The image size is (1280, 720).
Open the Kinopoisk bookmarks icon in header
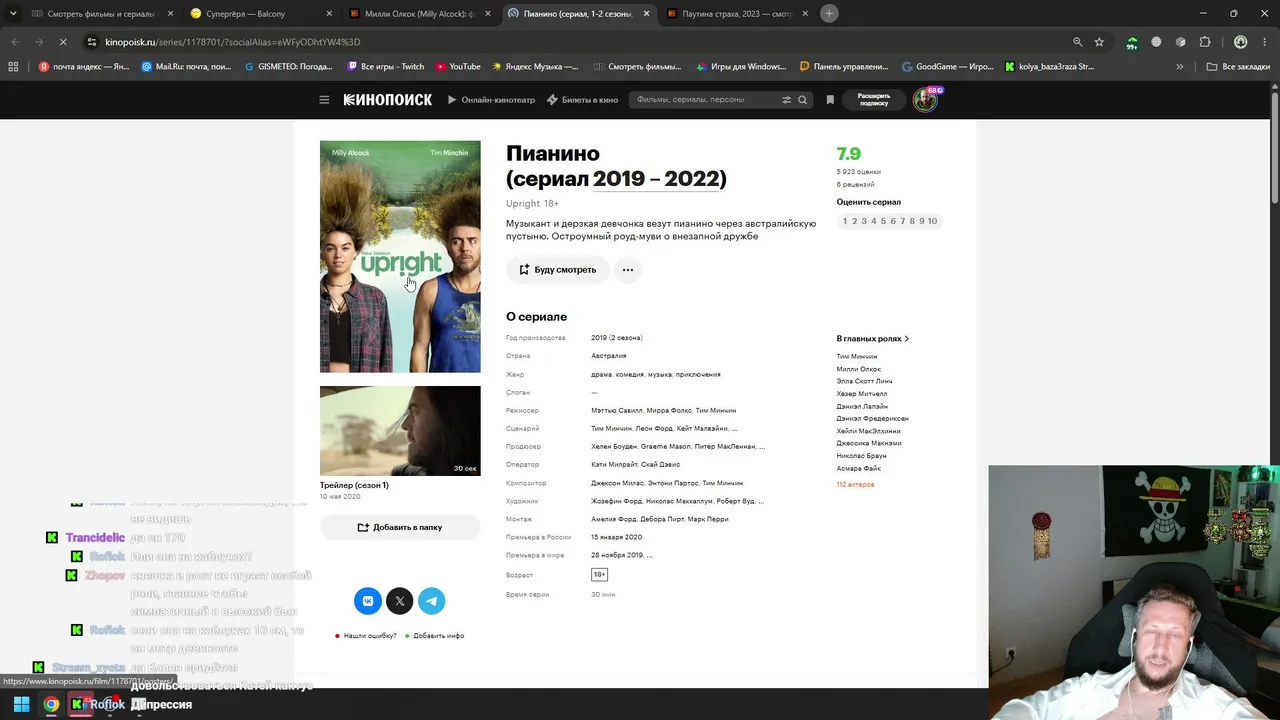[830, 100]
